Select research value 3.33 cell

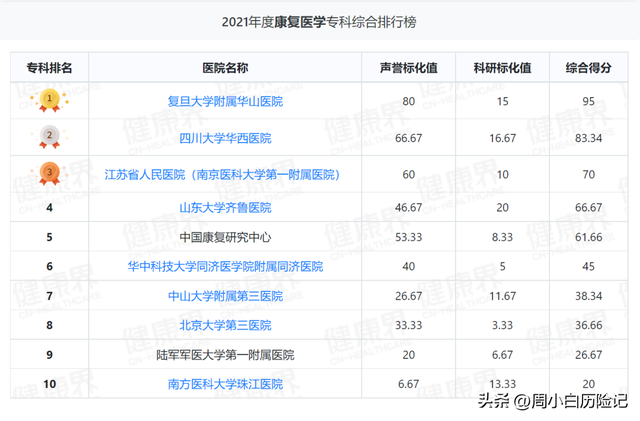tap(502, 325)
